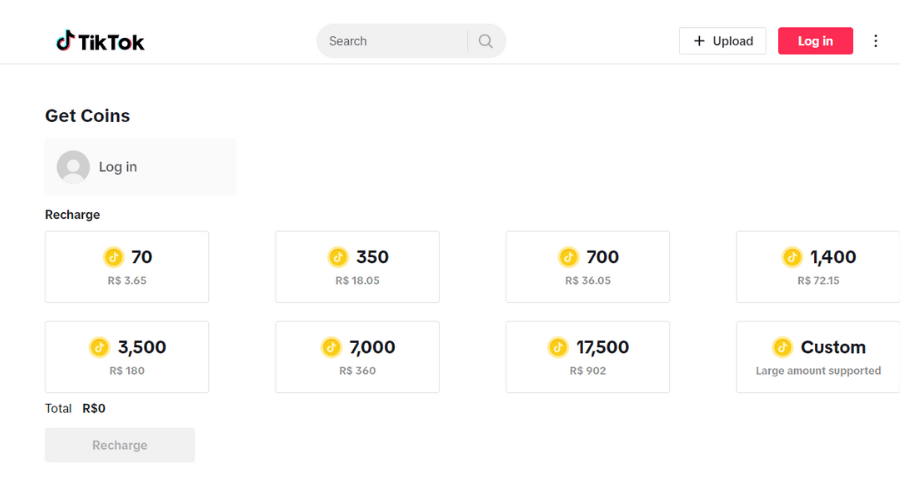Click Log in under Get Coins

[x=118, y=167]
